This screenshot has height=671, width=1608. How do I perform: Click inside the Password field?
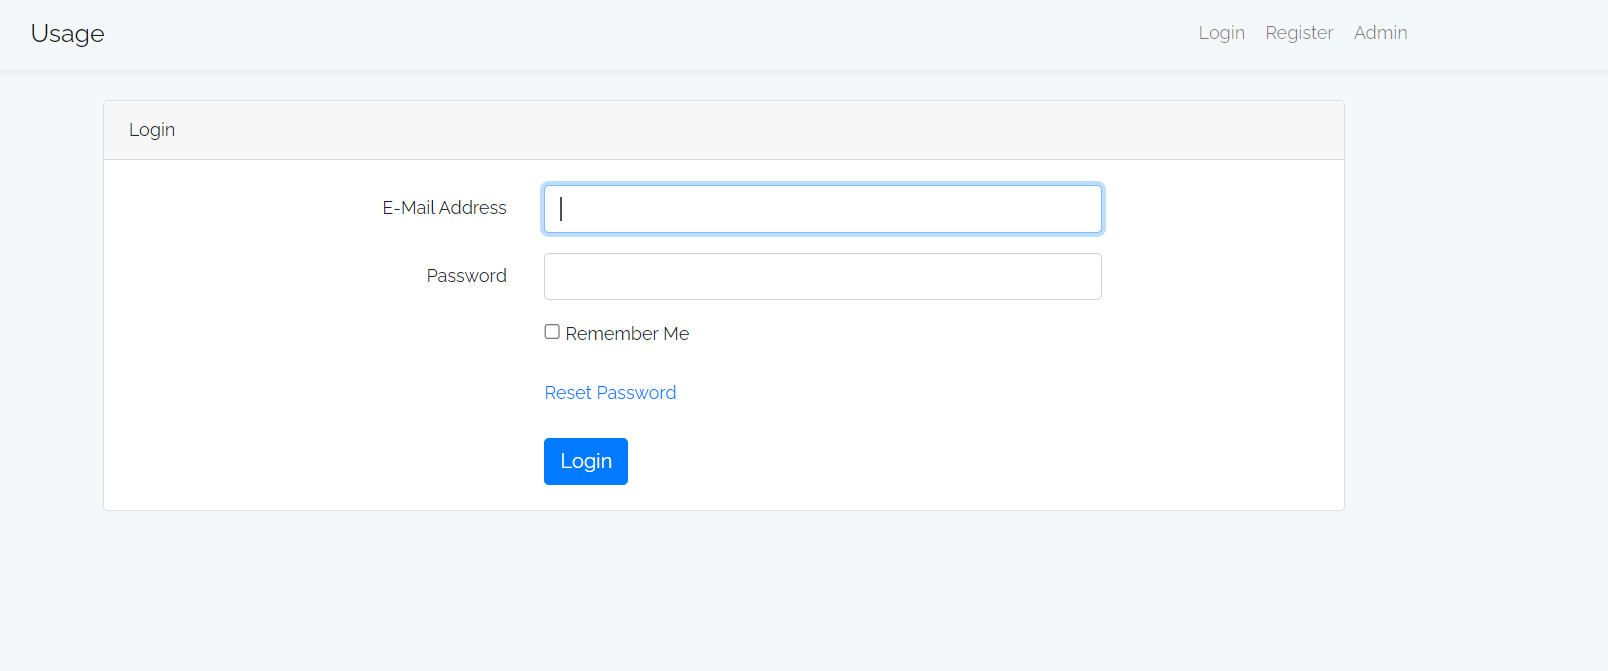[822, 276]
